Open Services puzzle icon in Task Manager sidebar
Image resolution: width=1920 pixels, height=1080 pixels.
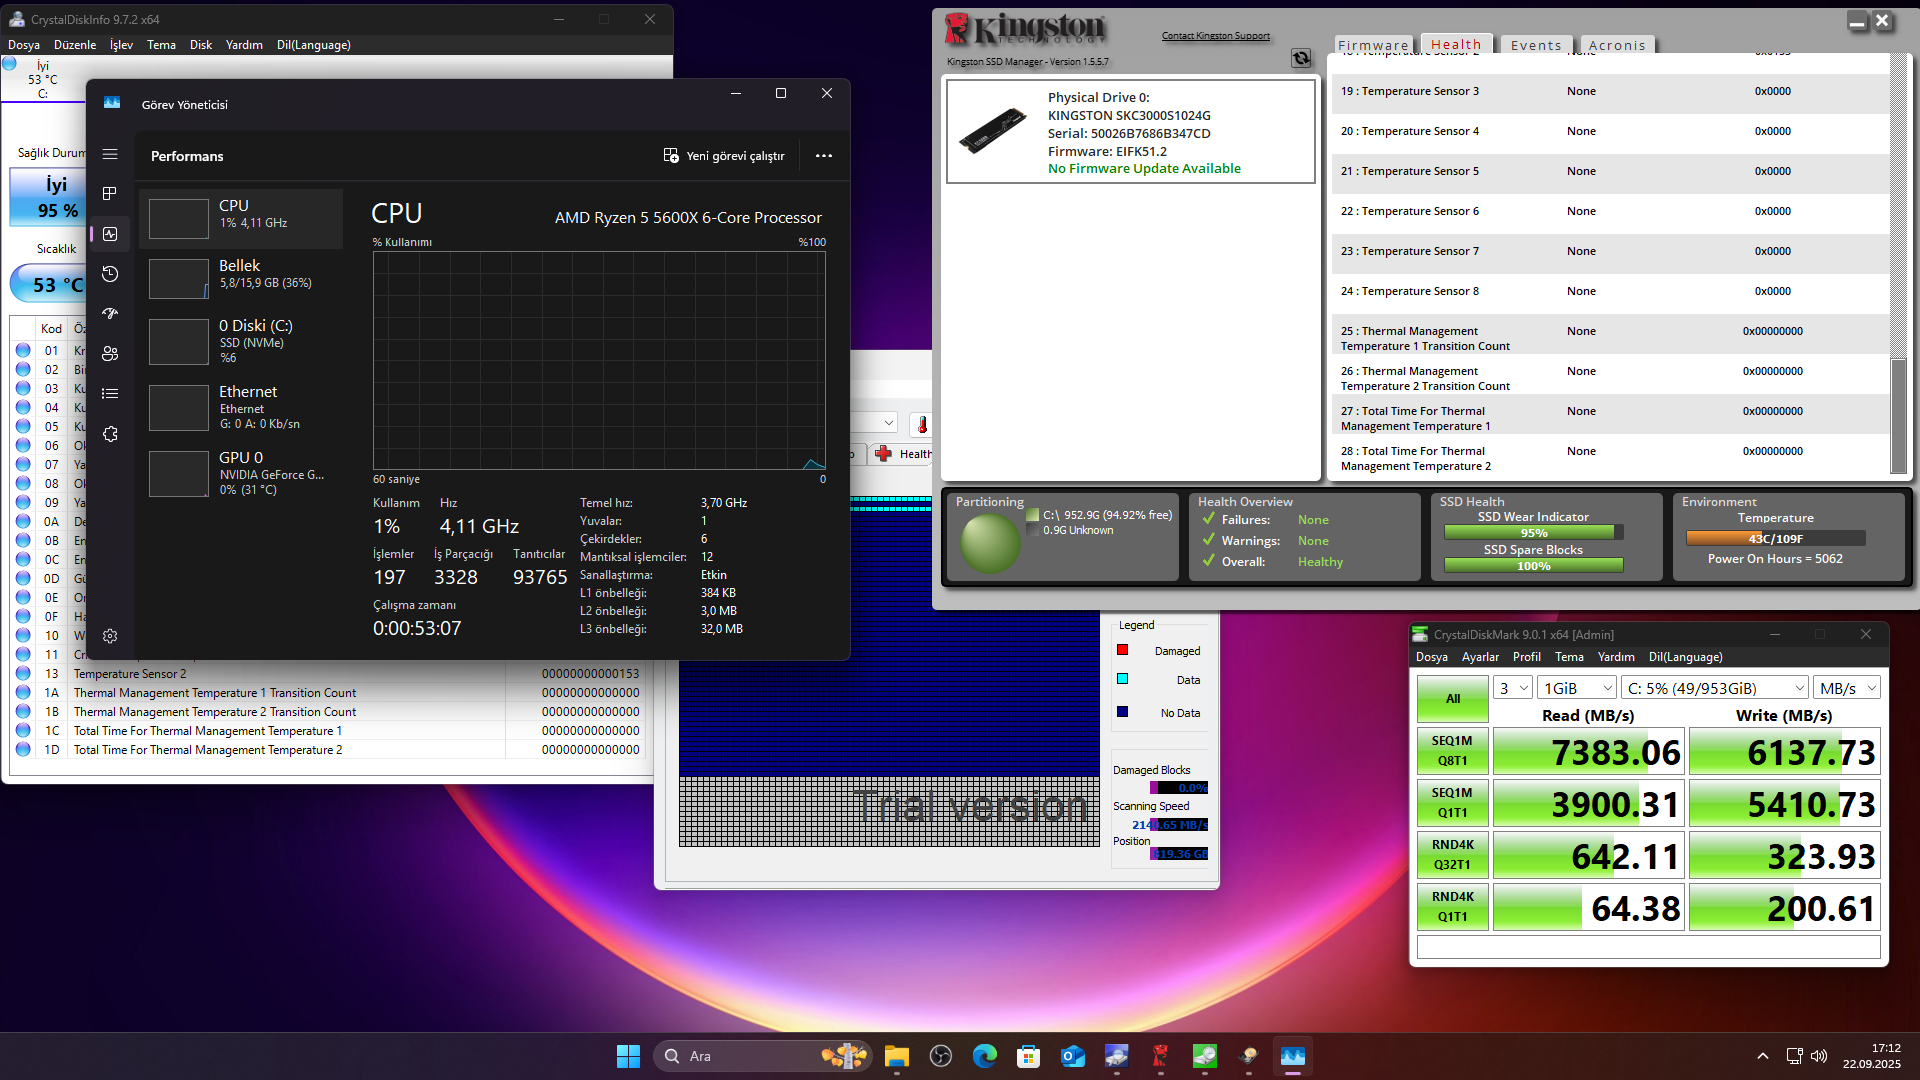(x=110, y=434)
